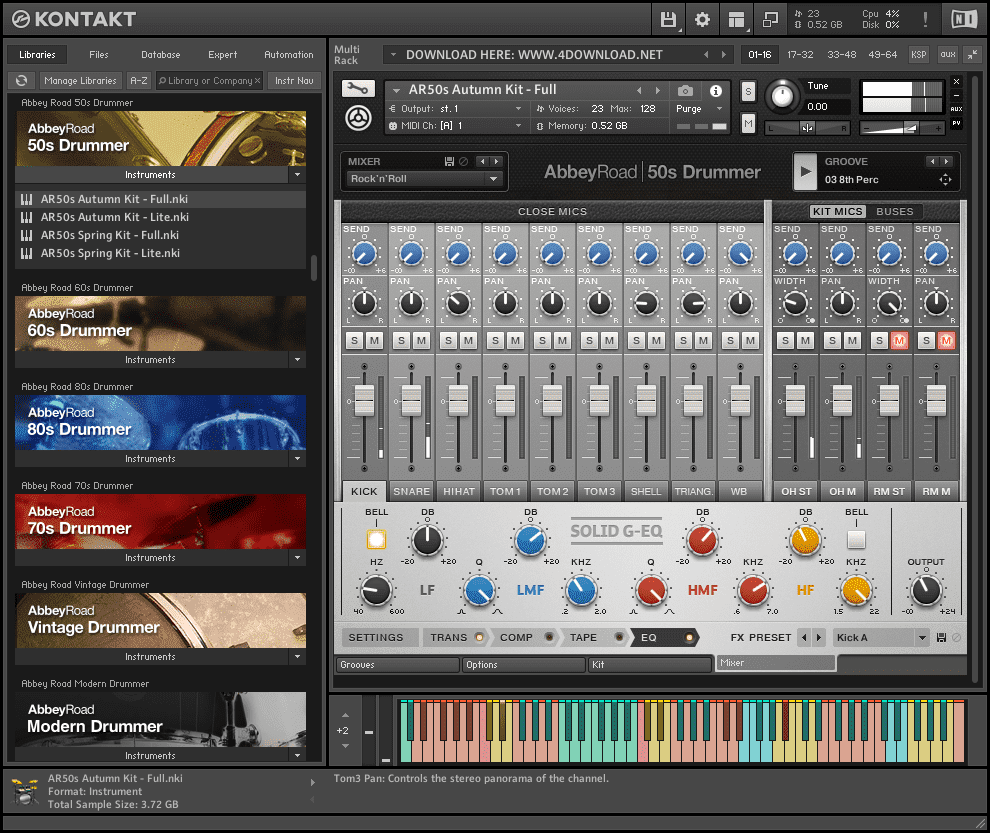Click the Manage Libraries button
The image size is (990, 833).
click(80, 80)
